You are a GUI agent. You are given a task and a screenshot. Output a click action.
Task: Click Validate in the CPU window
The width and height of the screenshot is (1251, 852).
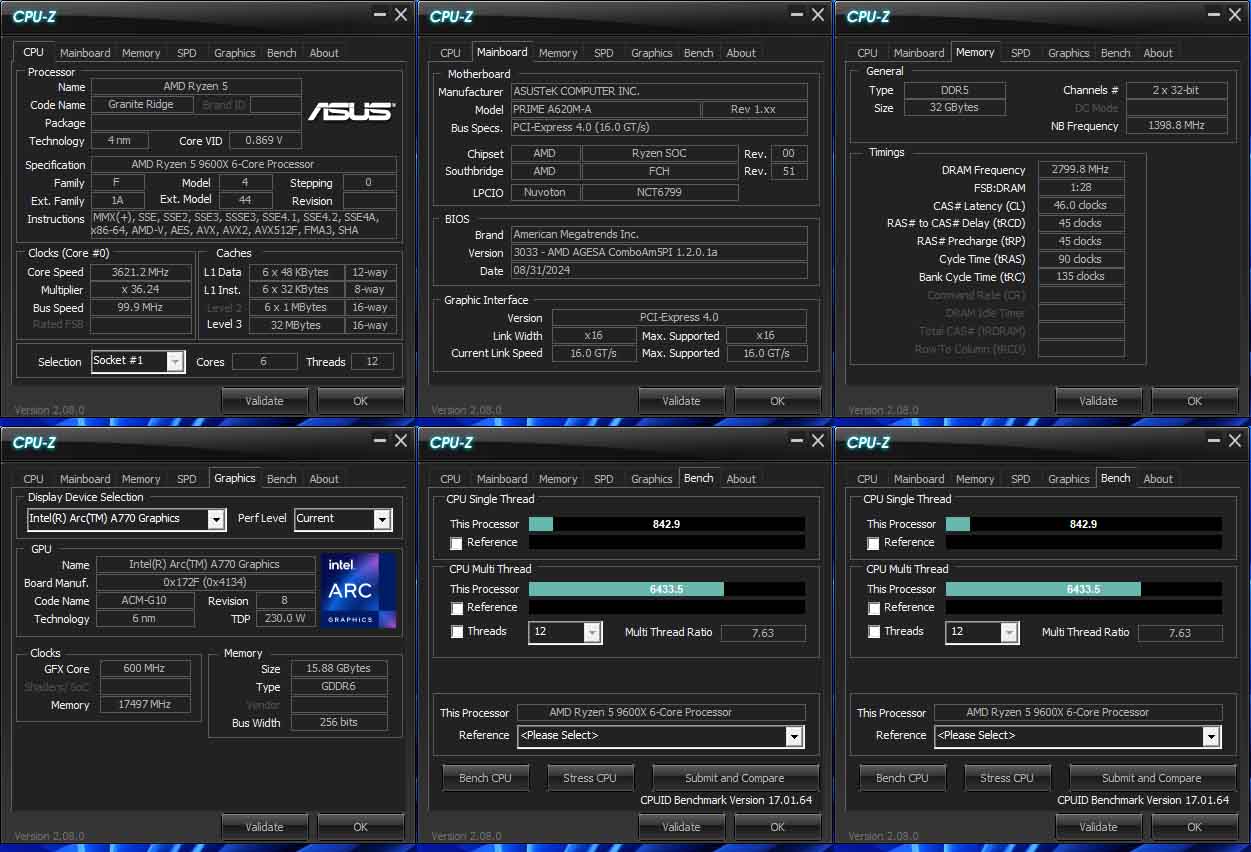pos(265,401)
